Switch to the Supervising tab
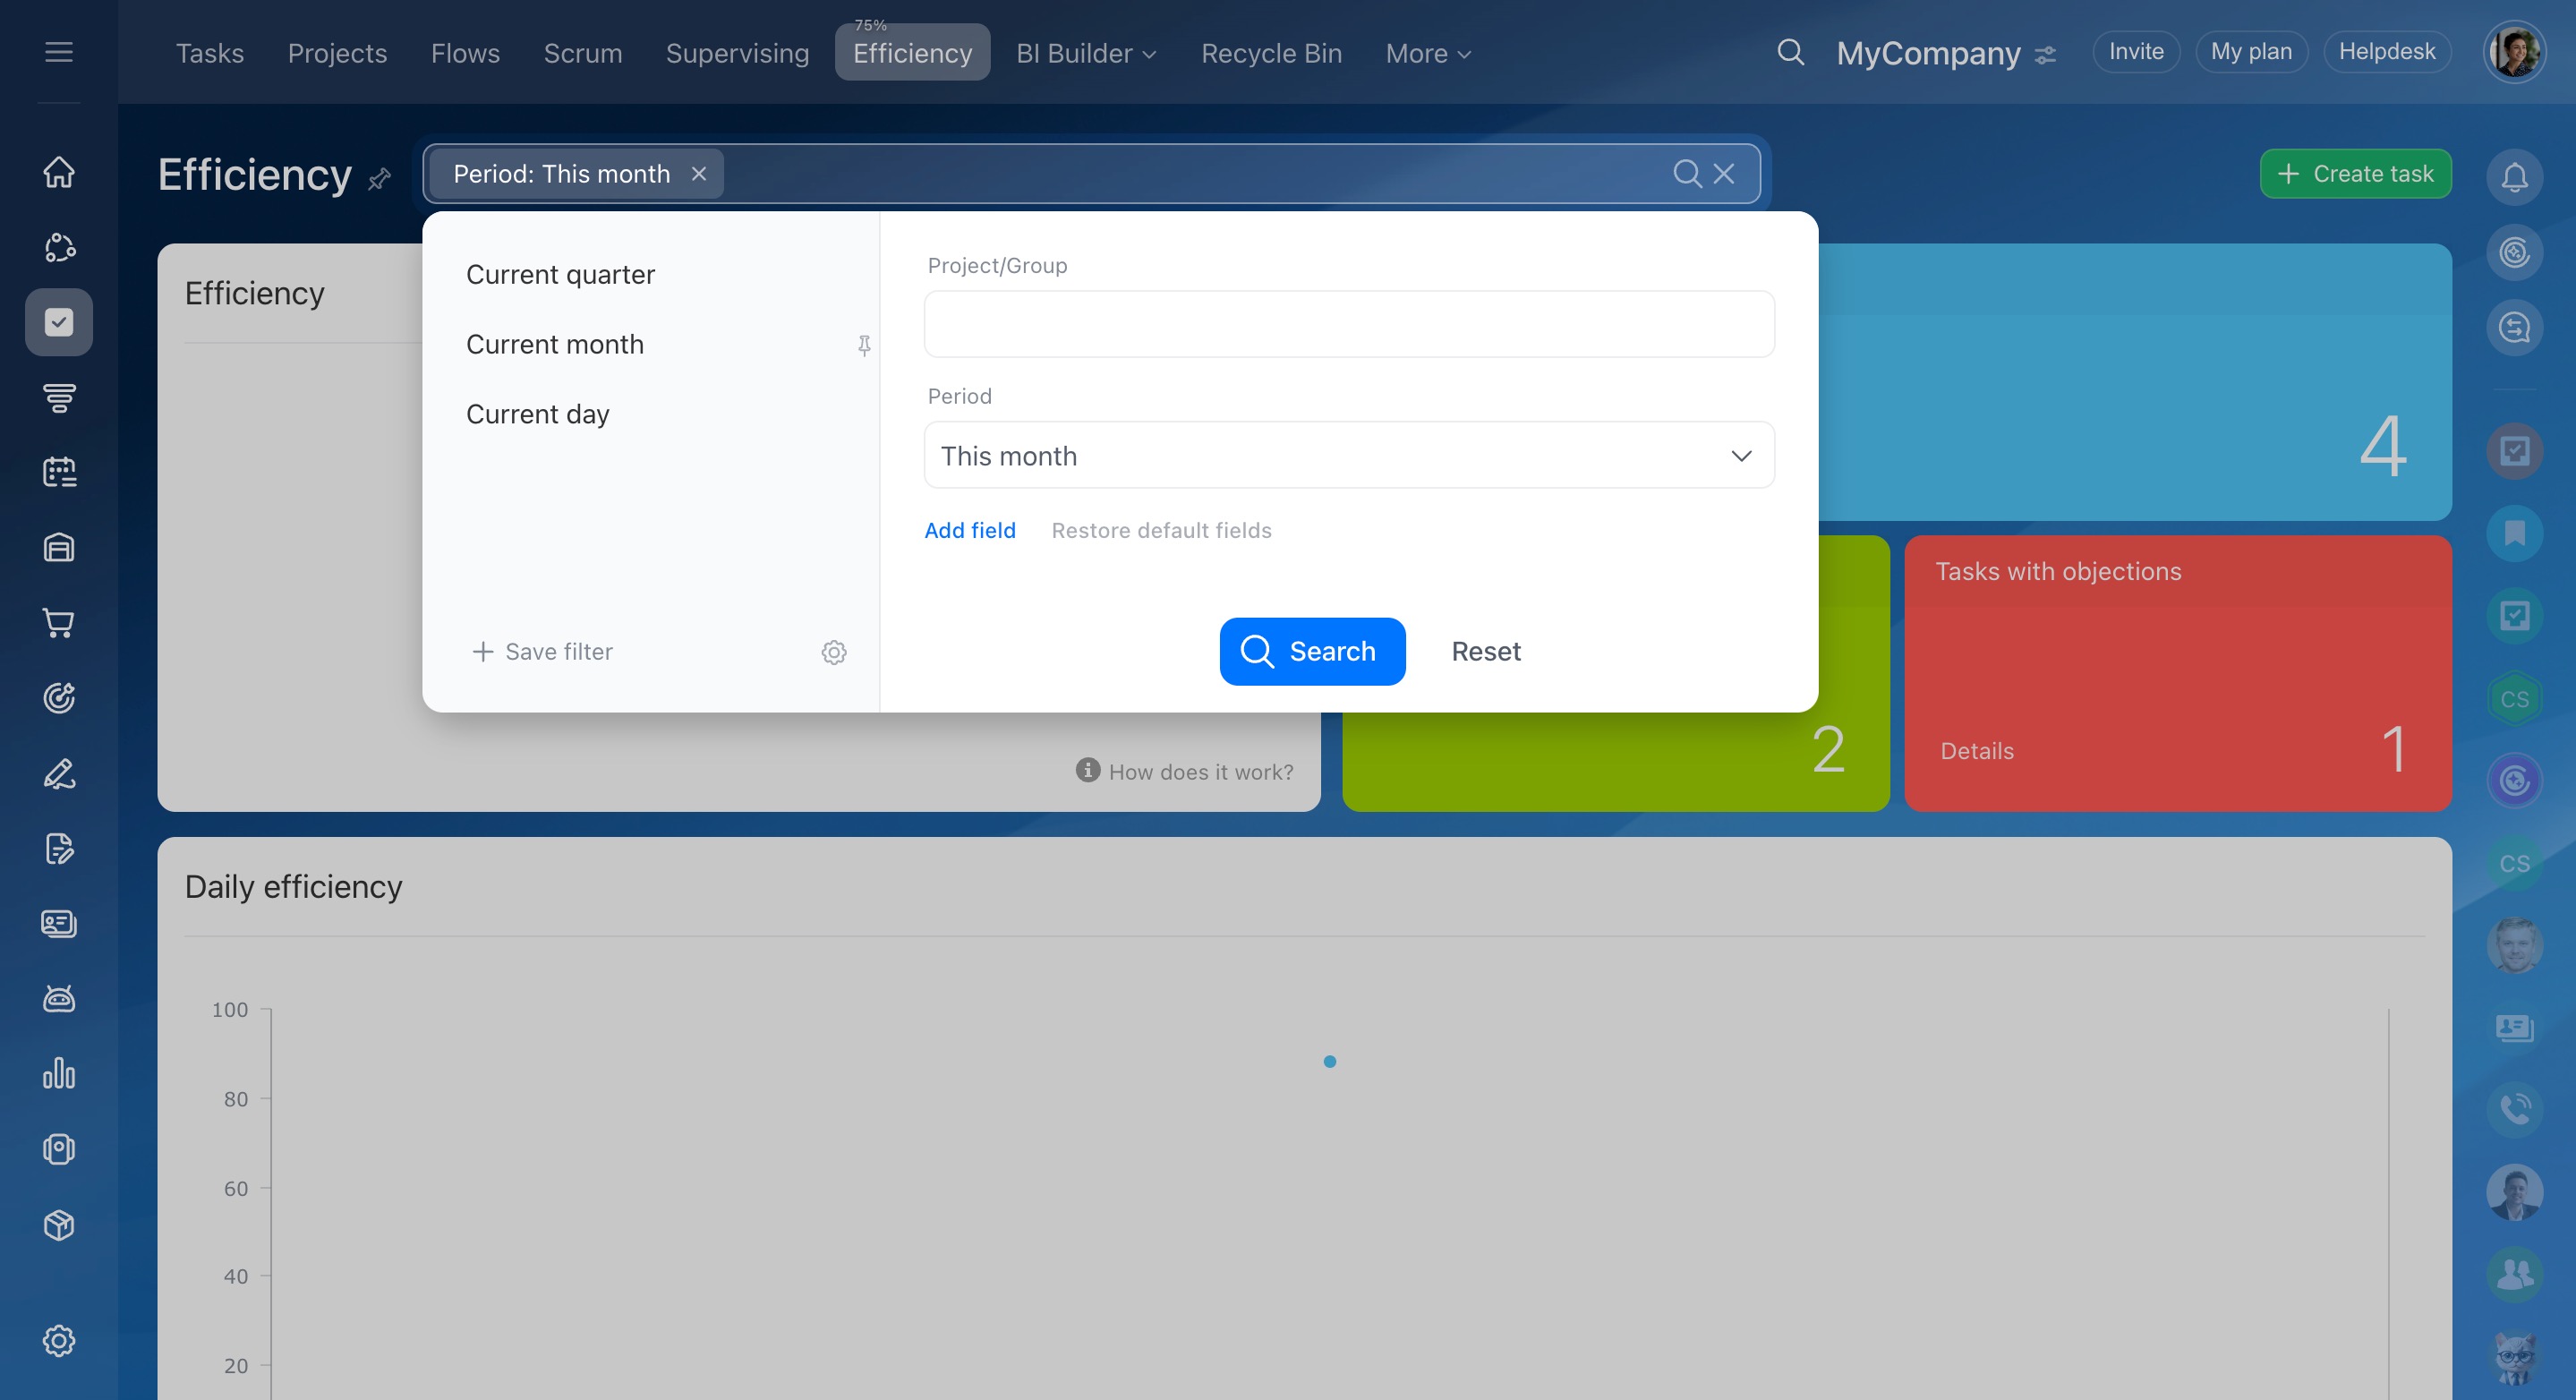 point(737,53)
